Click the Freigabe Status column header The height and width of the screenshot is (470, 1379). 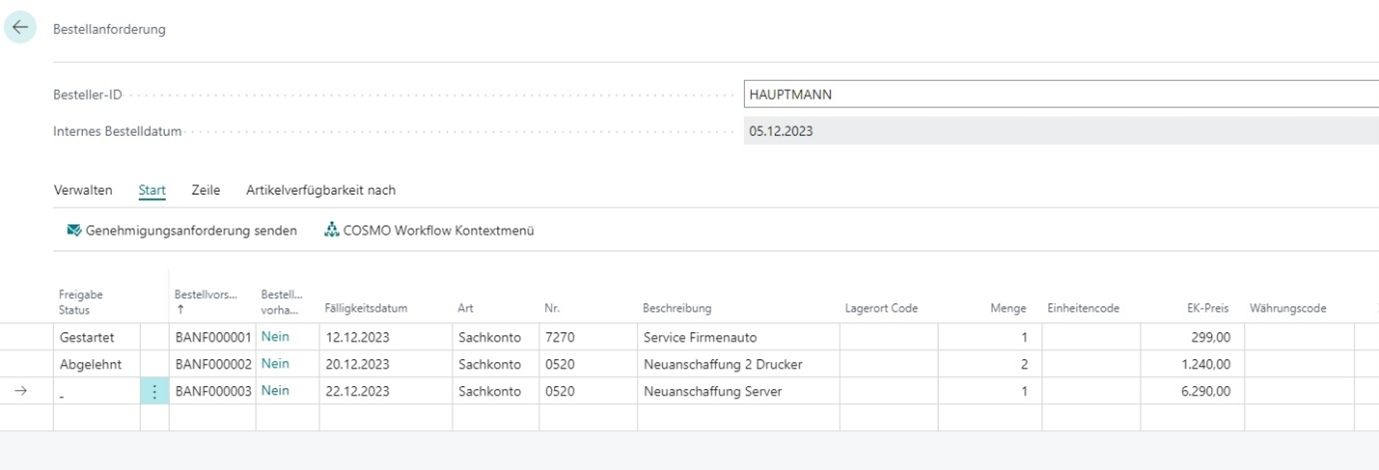[x=81, y=302]
